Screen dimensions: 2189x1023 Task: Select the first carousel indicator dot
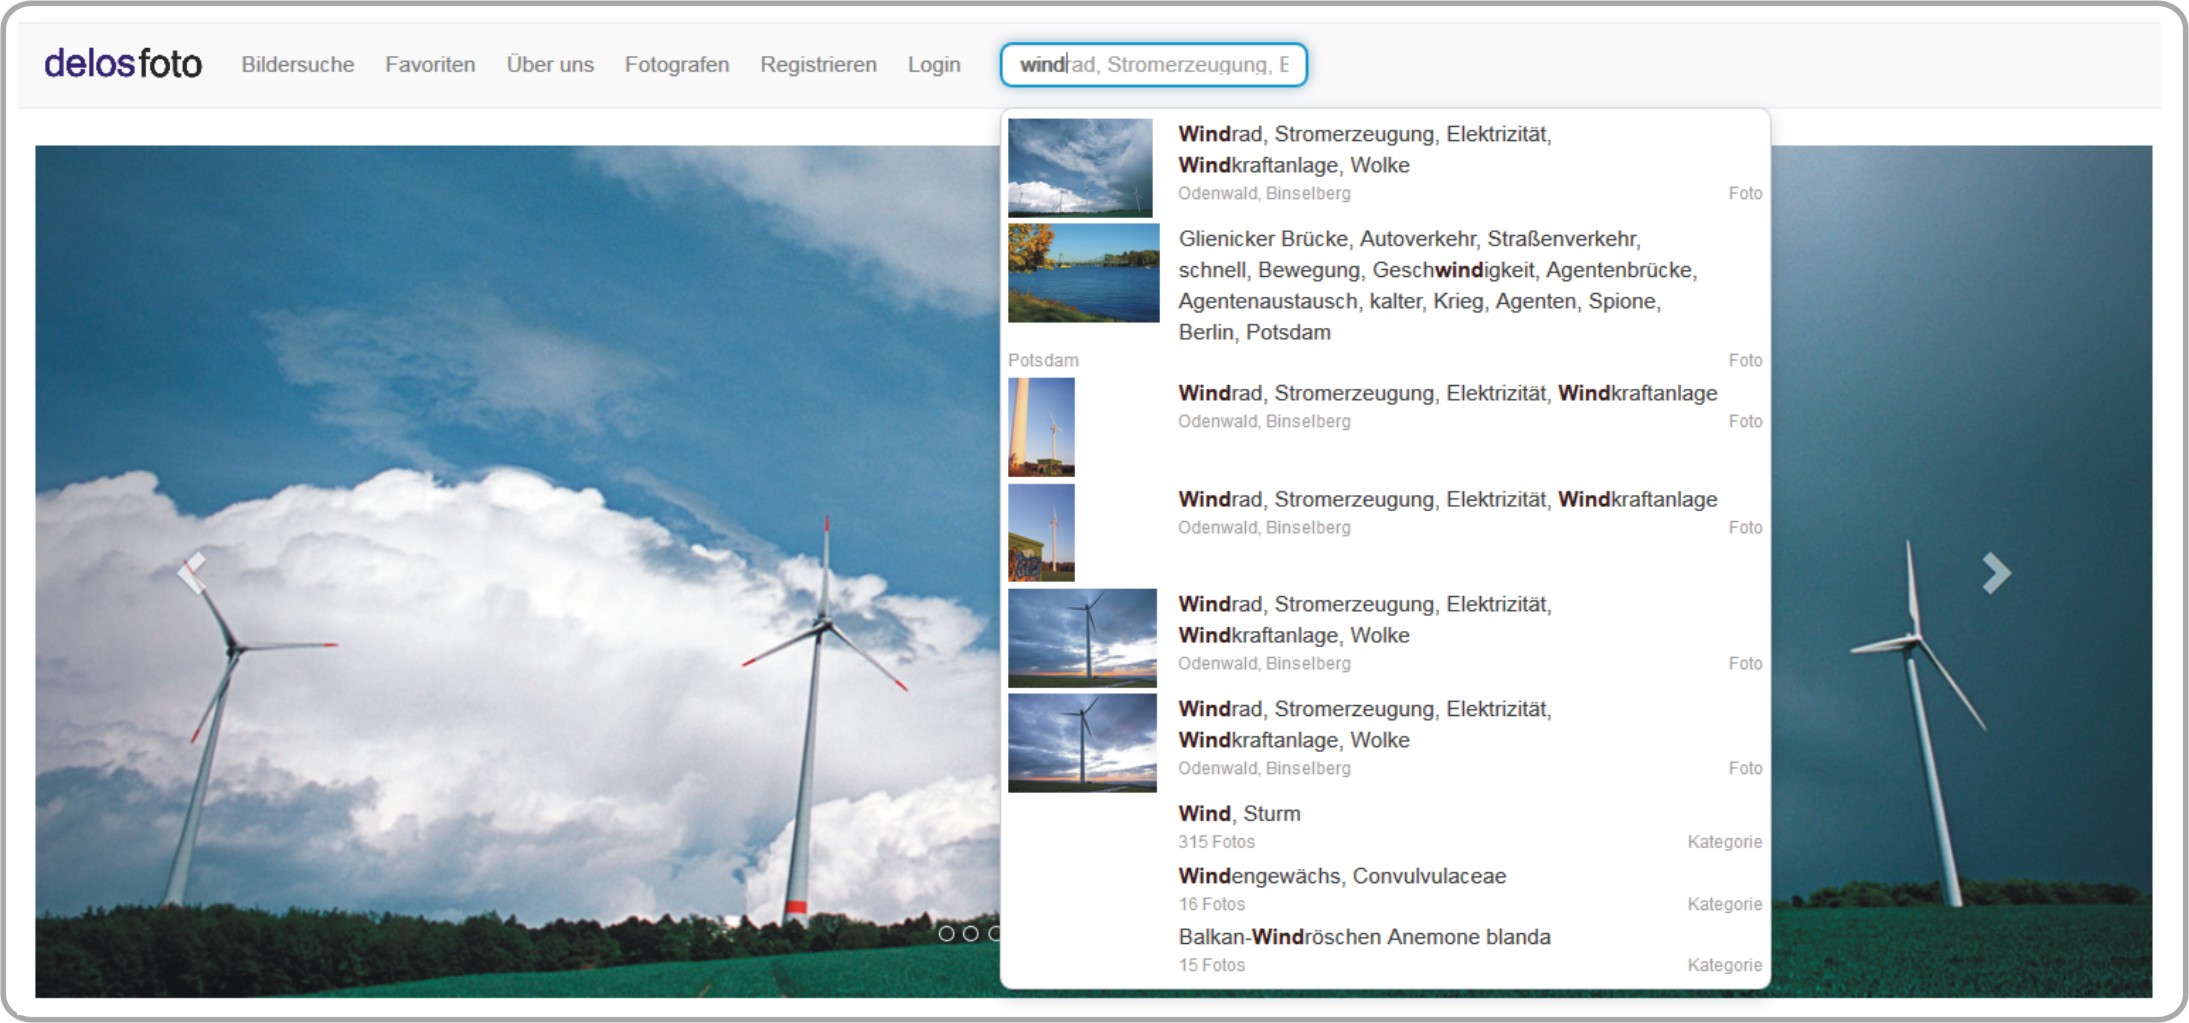point(946,933)
